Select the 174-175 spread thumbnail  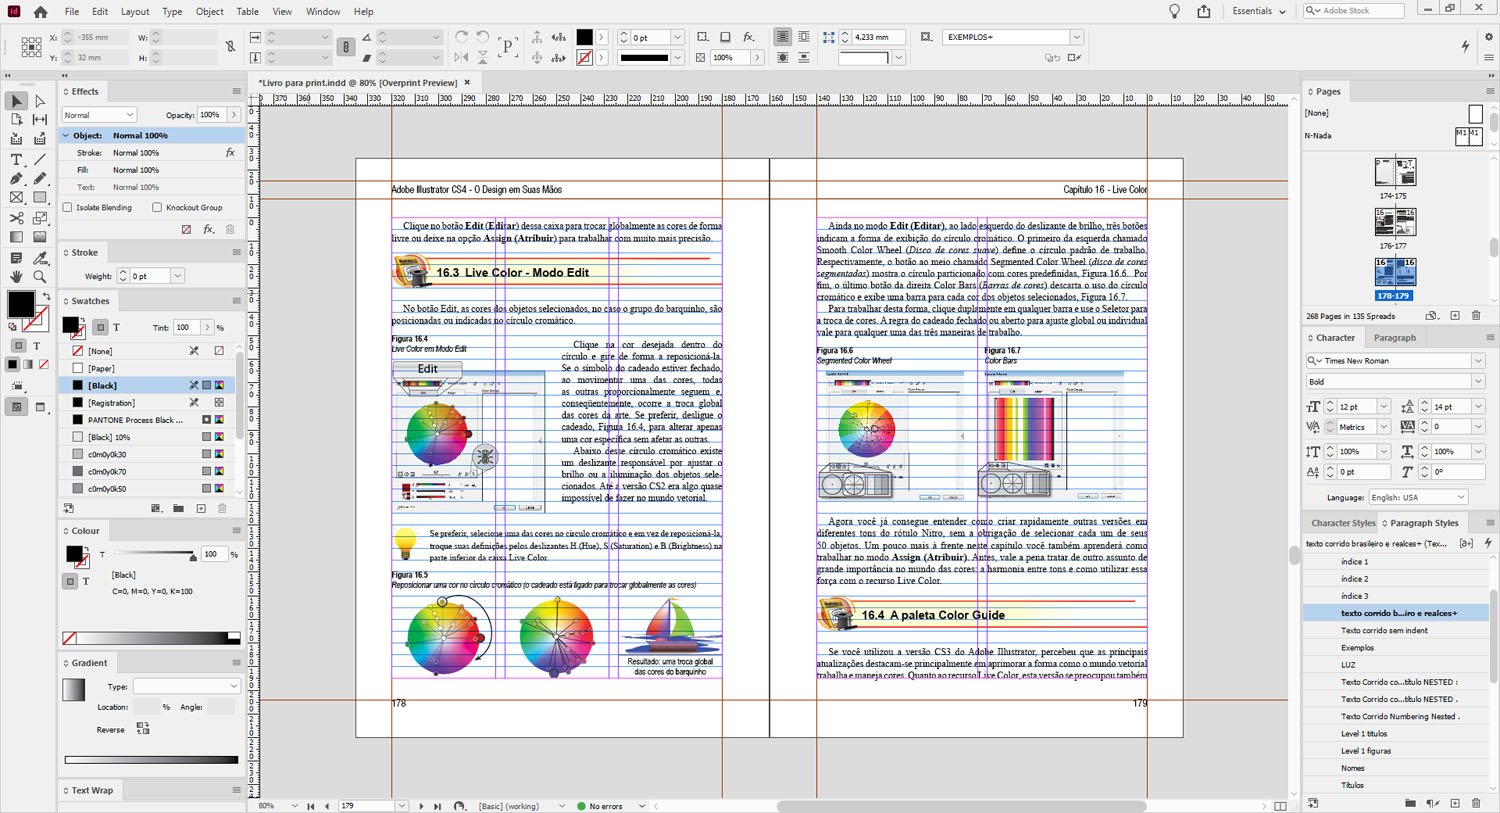click(1394, 172)
